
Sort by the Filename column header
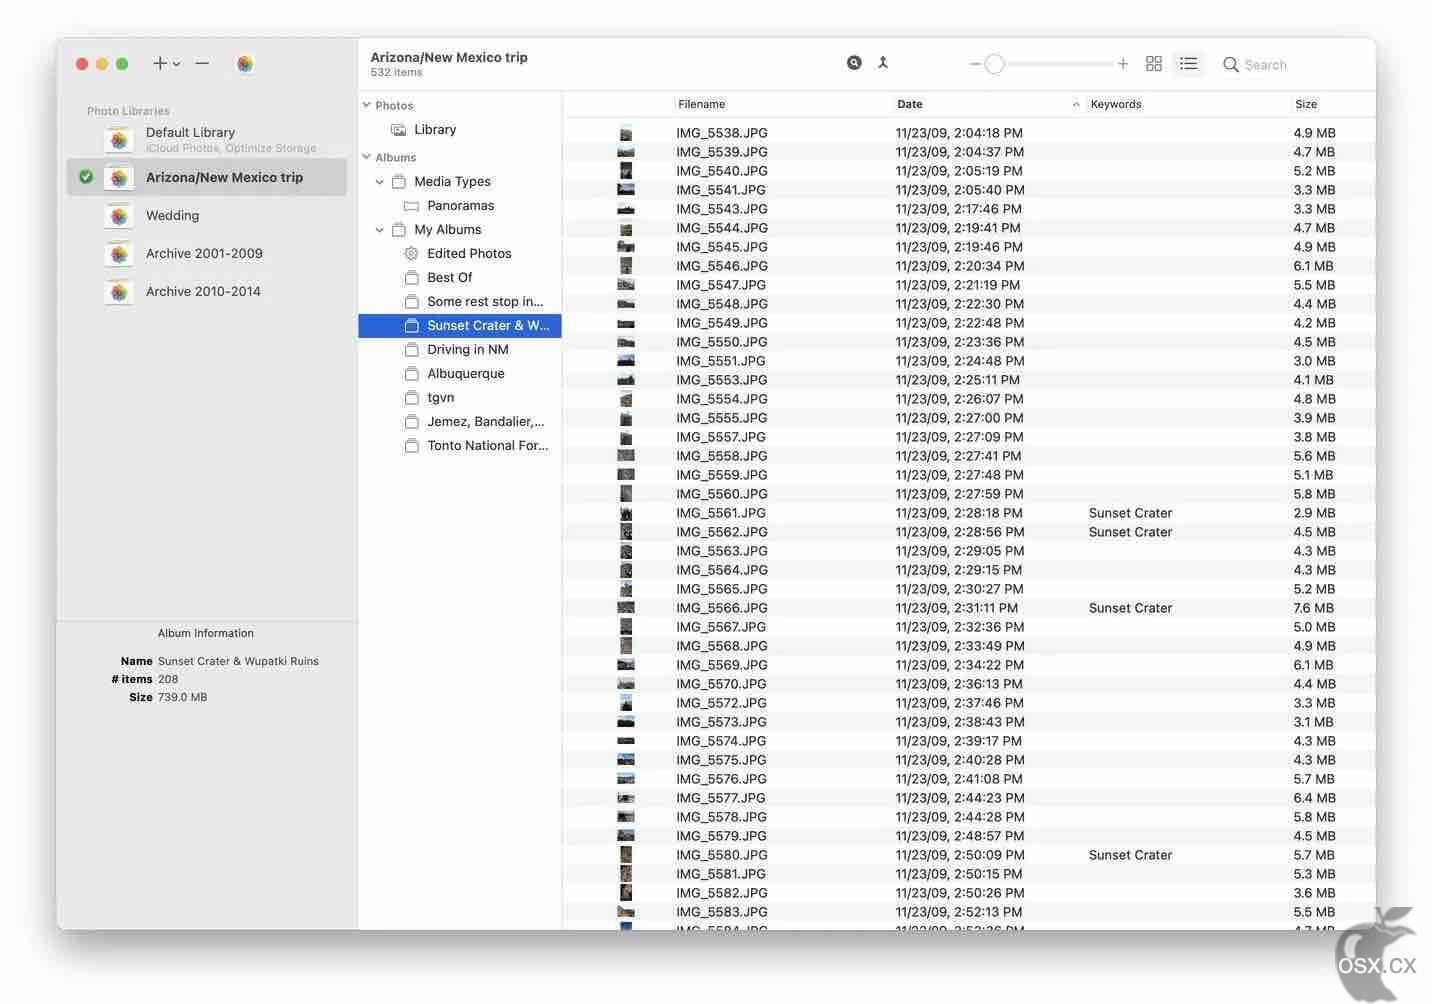click(701, 104)
